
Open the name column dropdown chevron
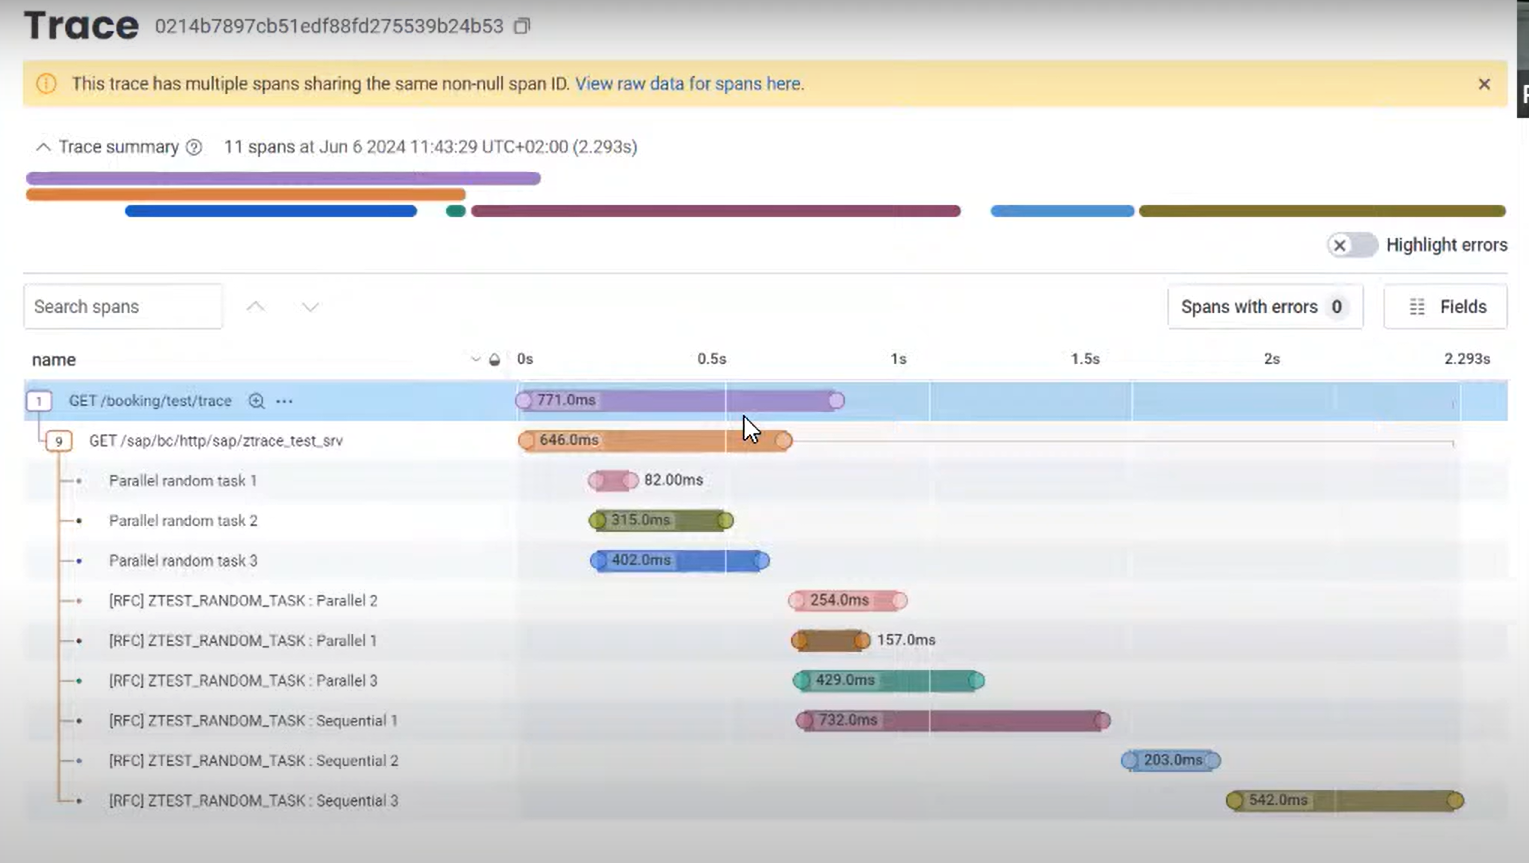(475, 359)
